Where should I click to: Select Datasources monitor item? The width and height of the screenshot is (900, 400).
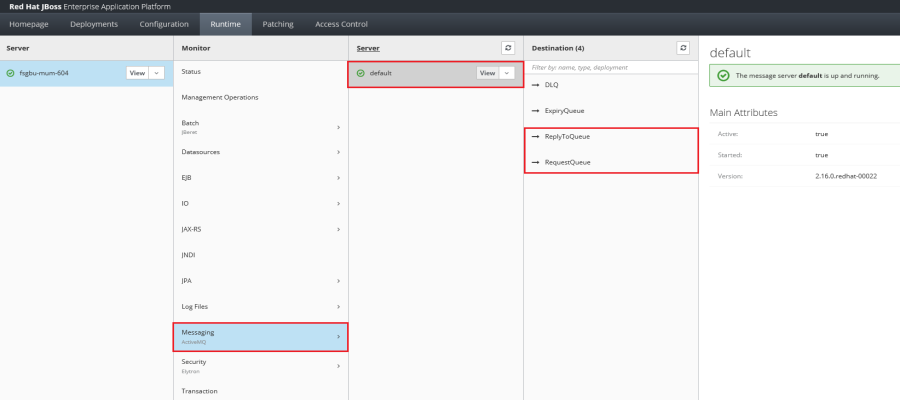[261, 152]
